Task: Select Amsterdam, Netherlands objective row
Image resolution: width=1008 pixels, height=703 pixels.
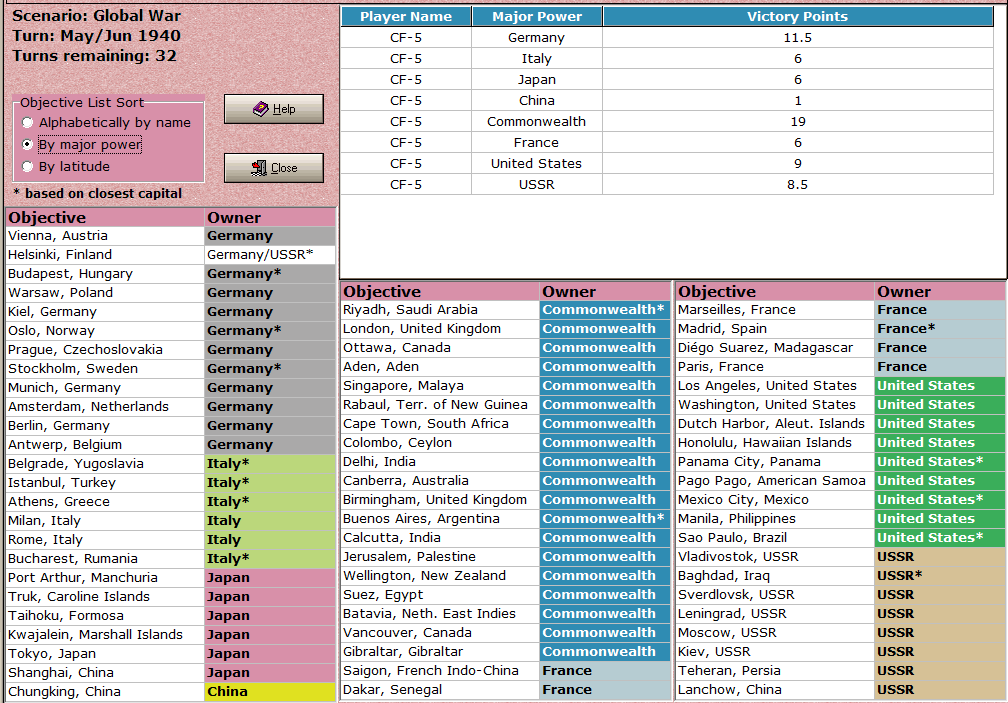Action: point(171,407)
